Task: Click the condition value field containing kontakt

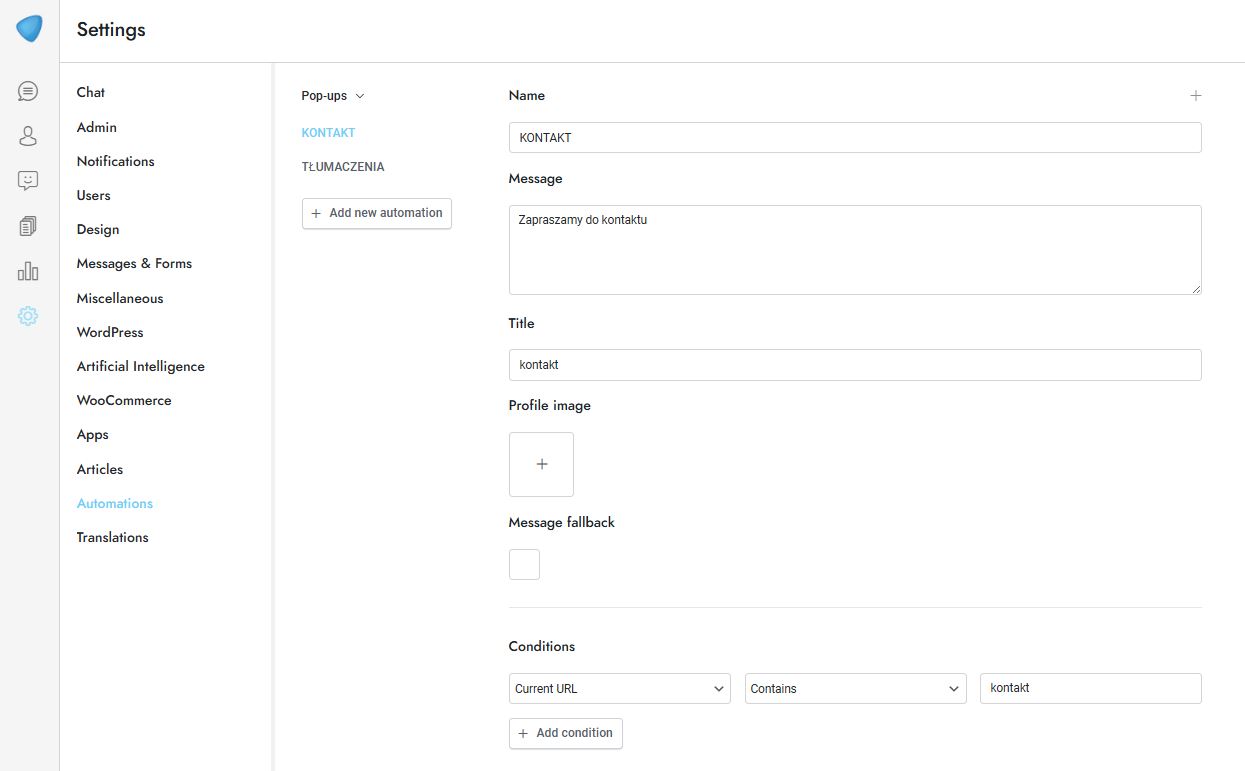Action: click(1090, 688)
